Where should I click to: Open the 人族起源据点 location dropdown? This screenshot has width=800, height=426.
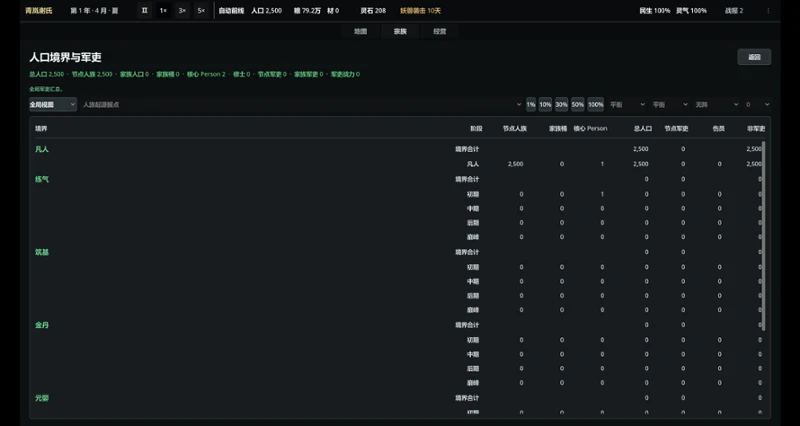point(302,104)
